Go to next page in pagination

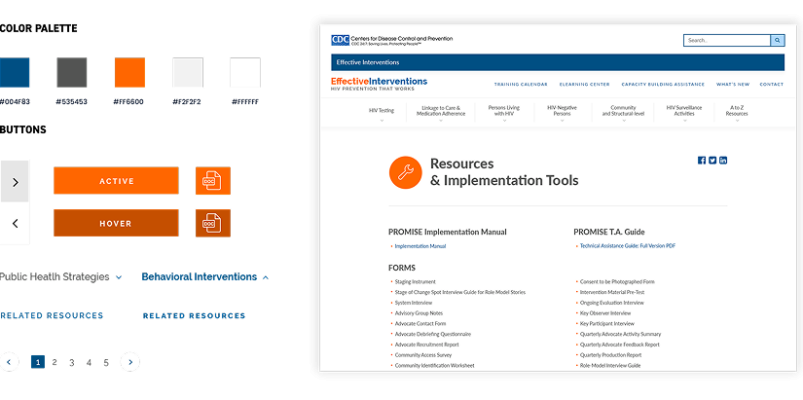click(130, 362)
